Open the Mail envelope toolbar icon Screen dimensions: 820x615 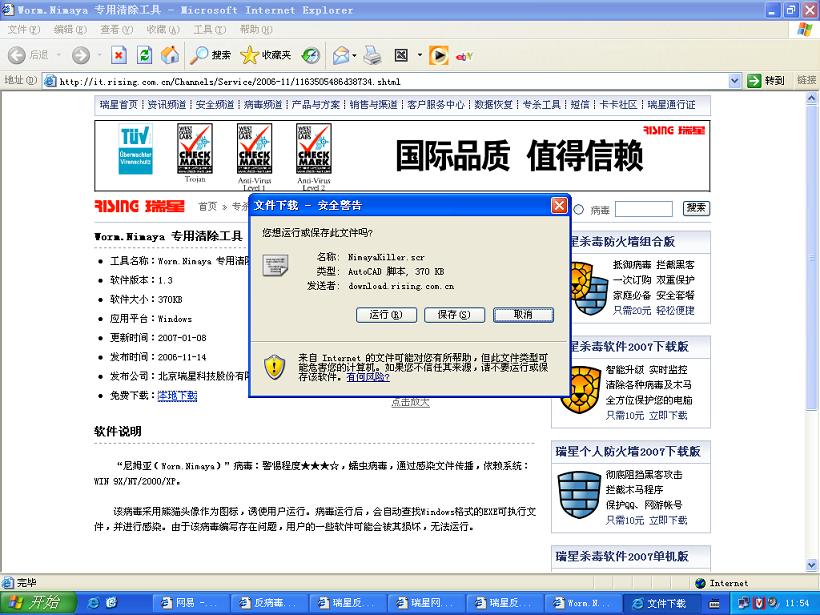point(341,55)
